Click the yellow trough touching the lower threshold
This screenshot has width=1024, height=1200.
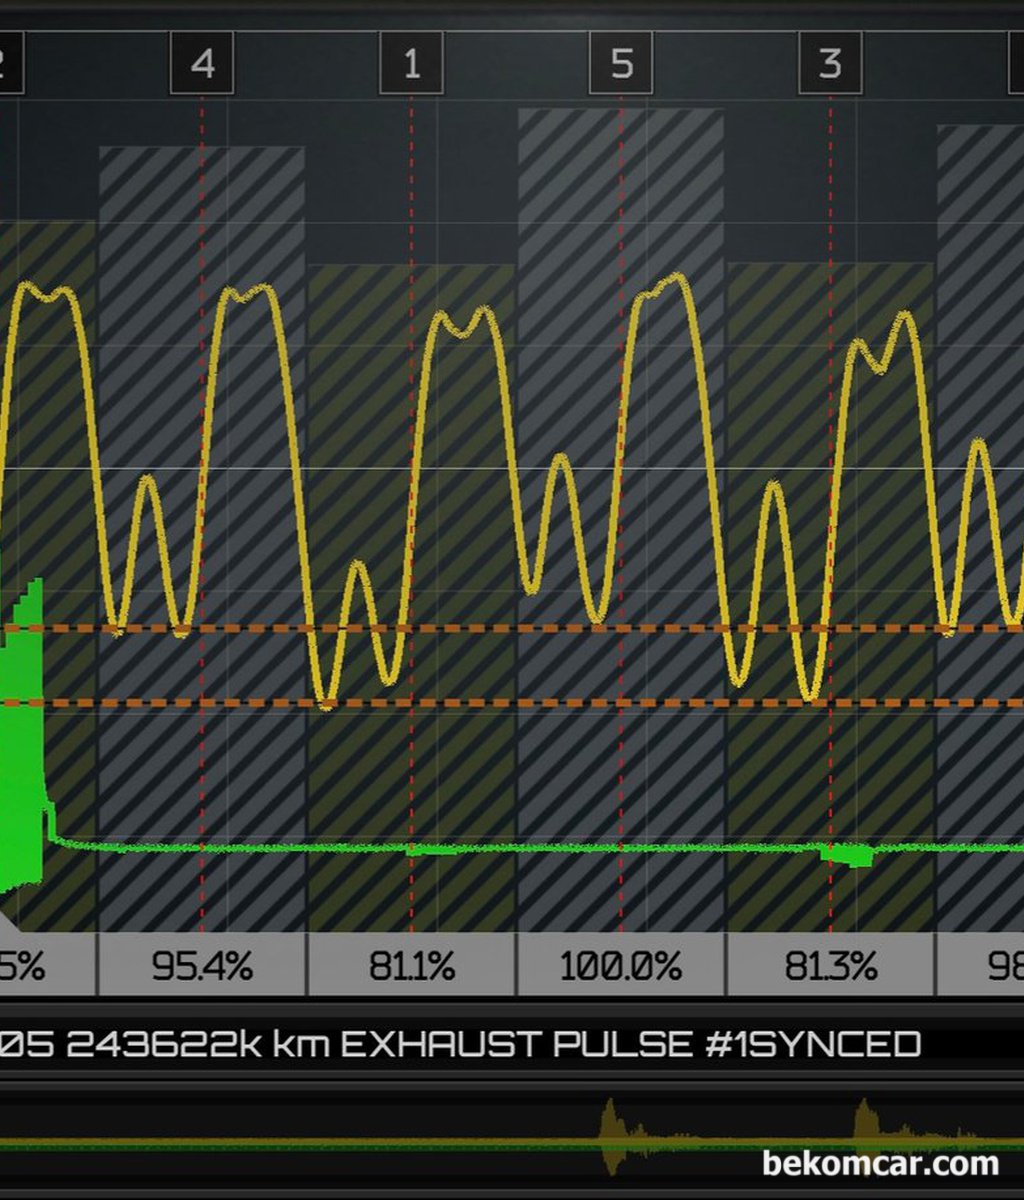pos(326,702)
